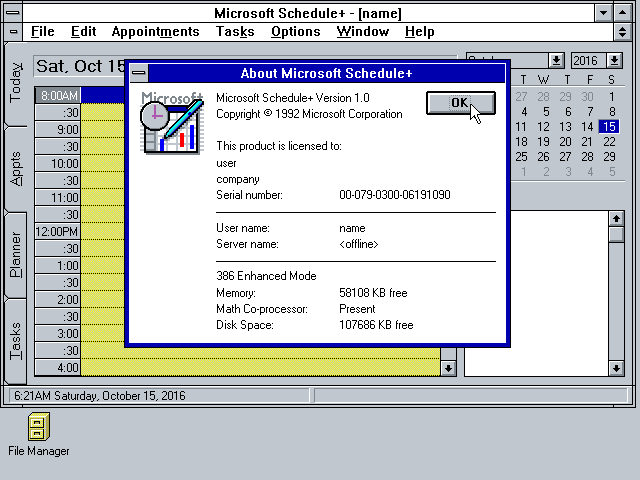Switch to the Appts tab
Viewport: 640px width, 480px height.
point(16,169)
